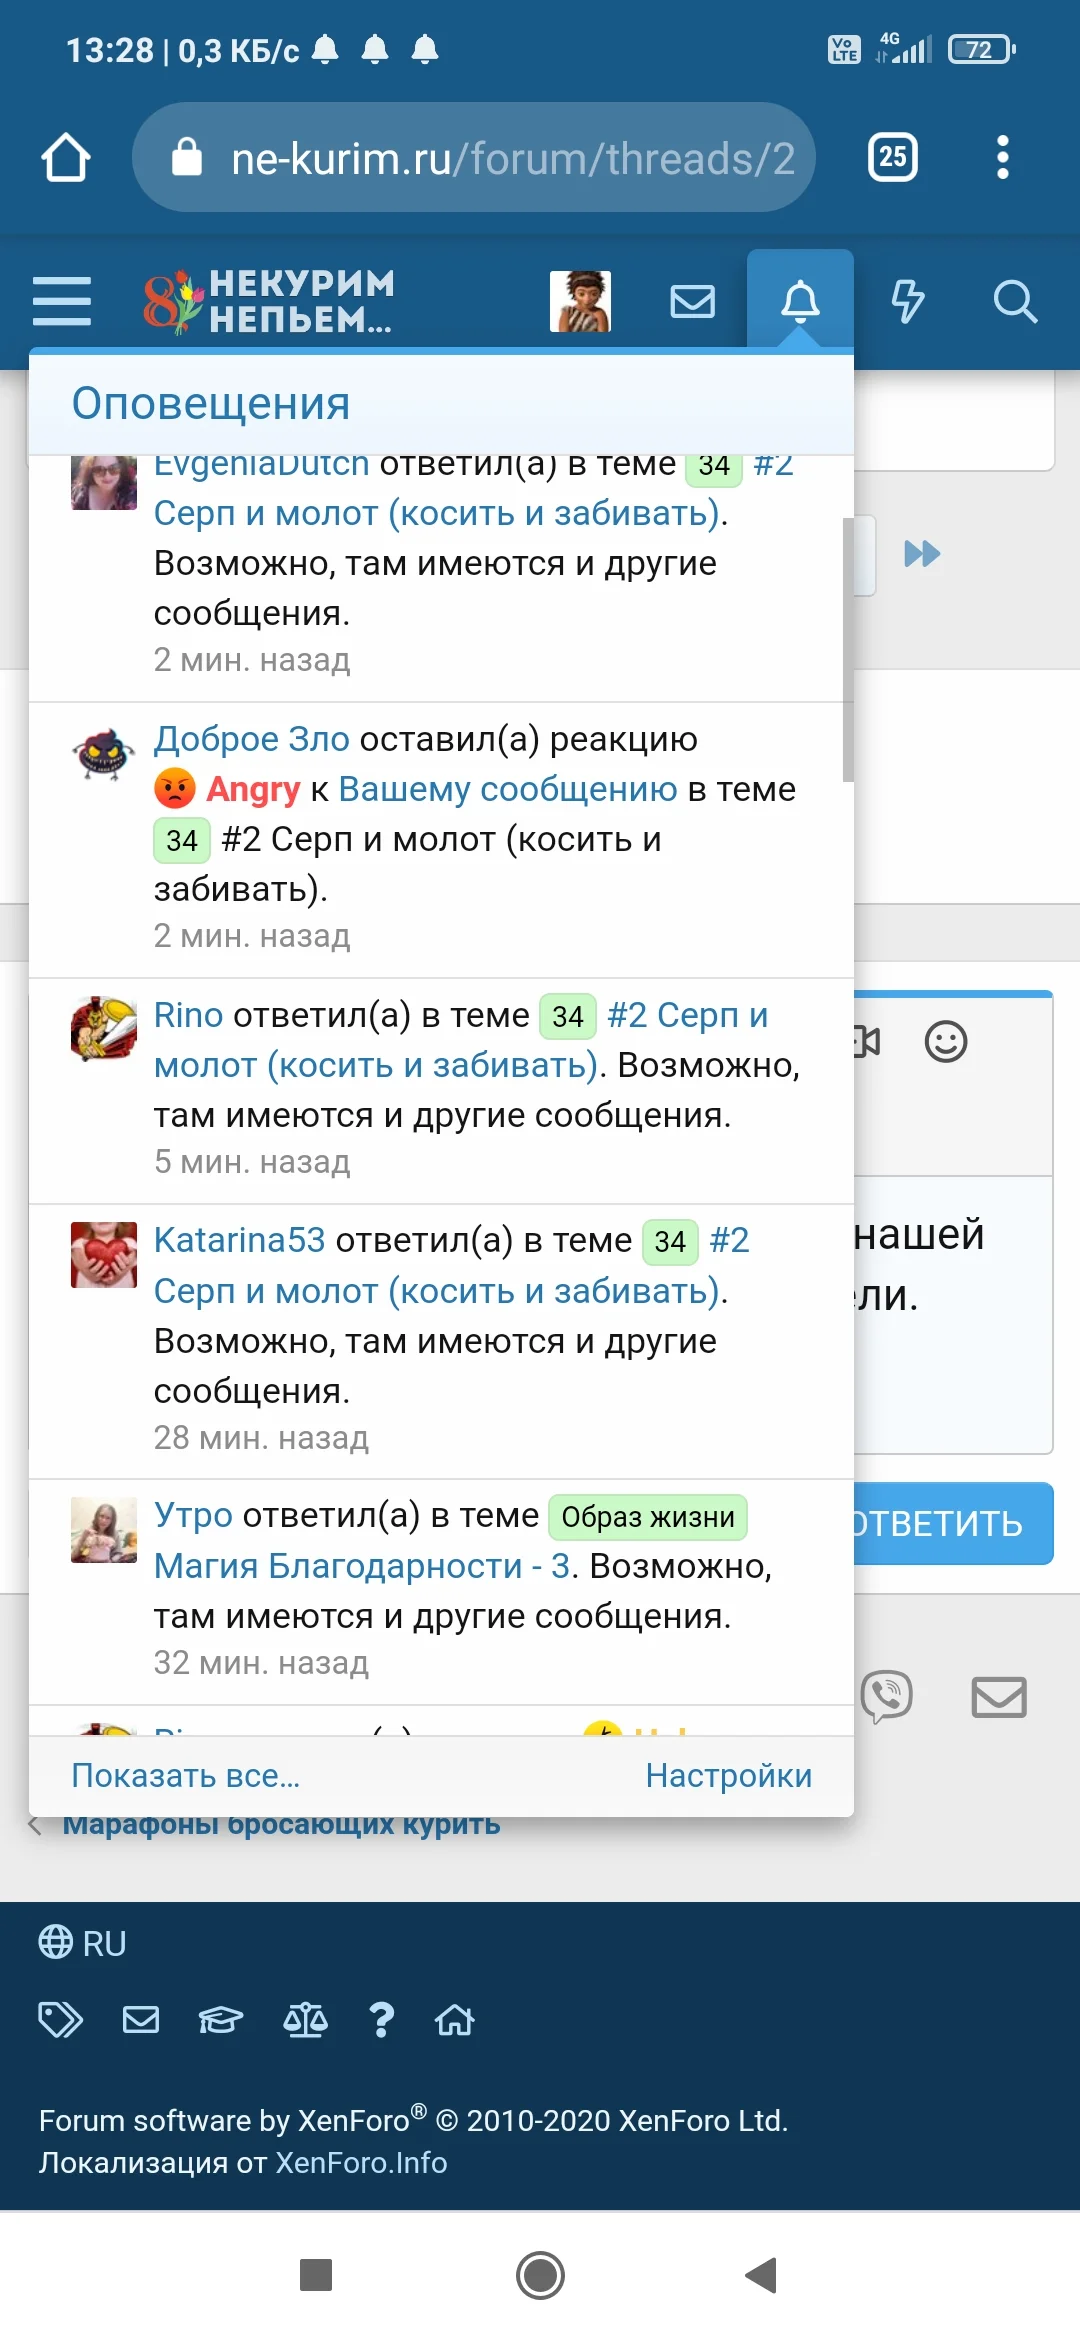The width and height of the screenshot is (1080, 2340).
Task: Tap the 32 мин. назад timestamp
Action: click(261, 1663)
